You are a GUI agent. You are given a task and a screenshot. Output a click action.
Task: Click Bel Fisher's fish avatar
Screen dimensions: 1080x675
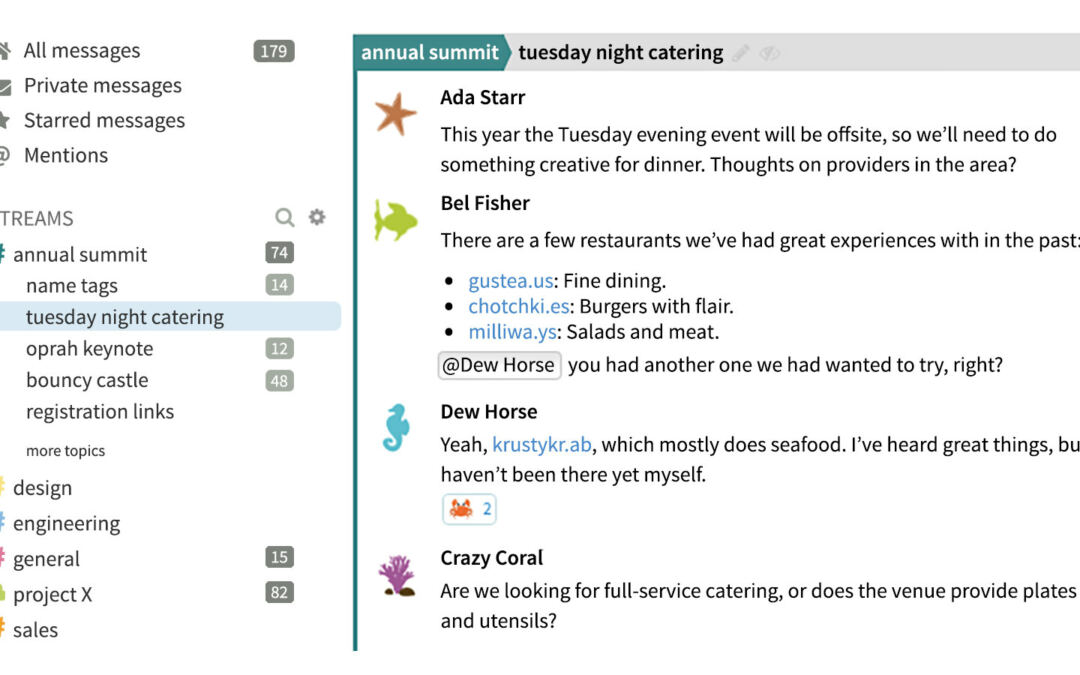(x=395, y=220)
